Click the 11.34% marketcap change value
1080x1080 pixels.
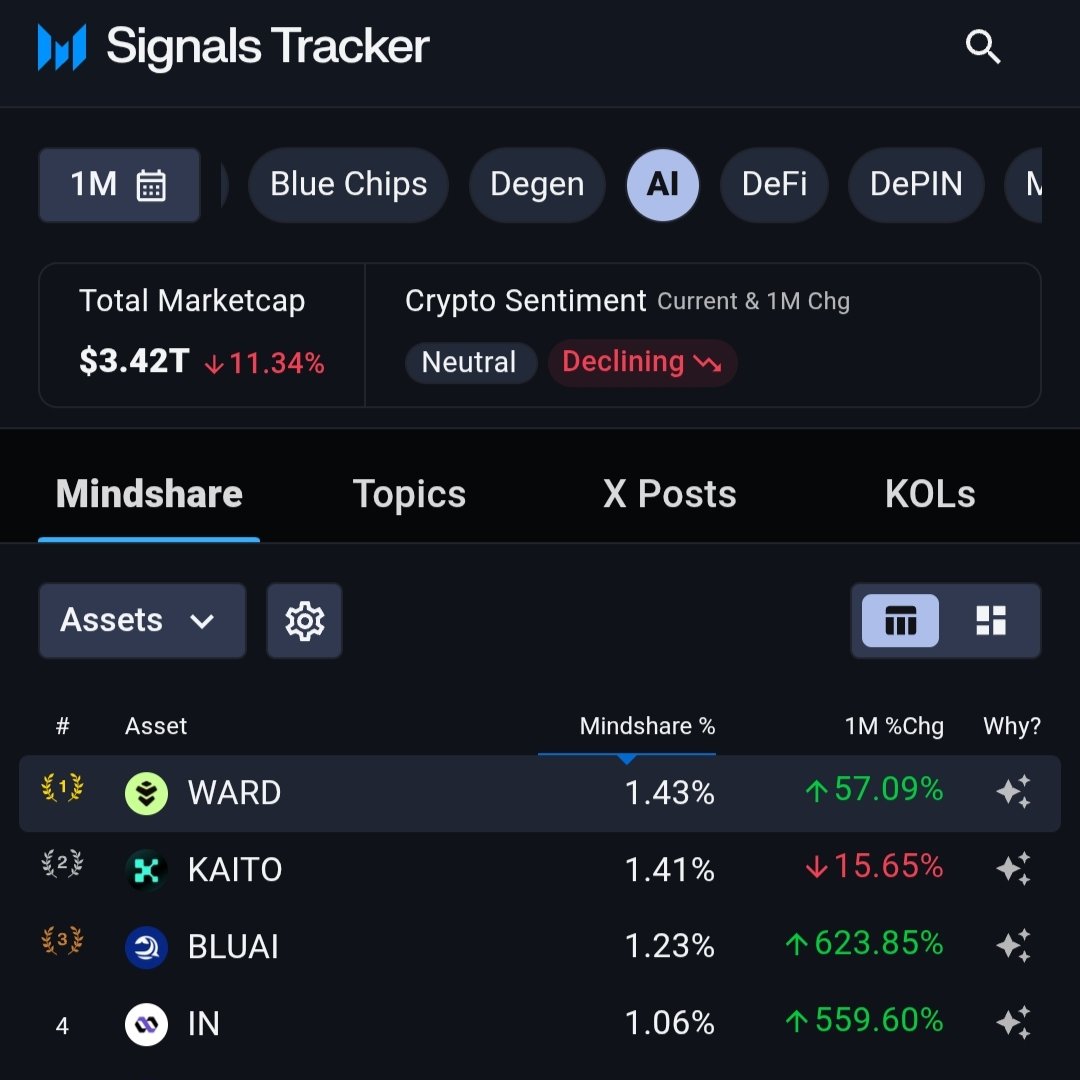point(264,363)
